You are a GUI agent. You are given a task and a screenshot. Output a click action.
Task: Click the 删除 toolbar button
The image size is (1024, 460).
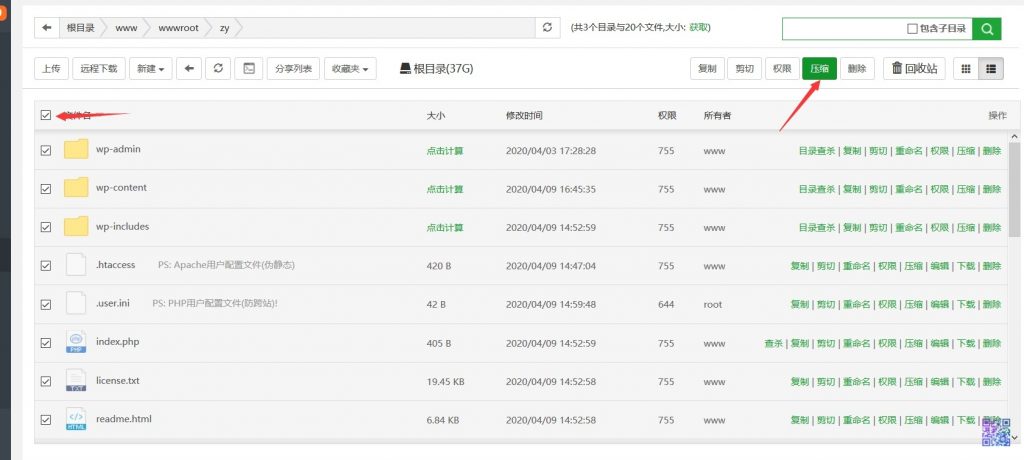coord(857,69)
